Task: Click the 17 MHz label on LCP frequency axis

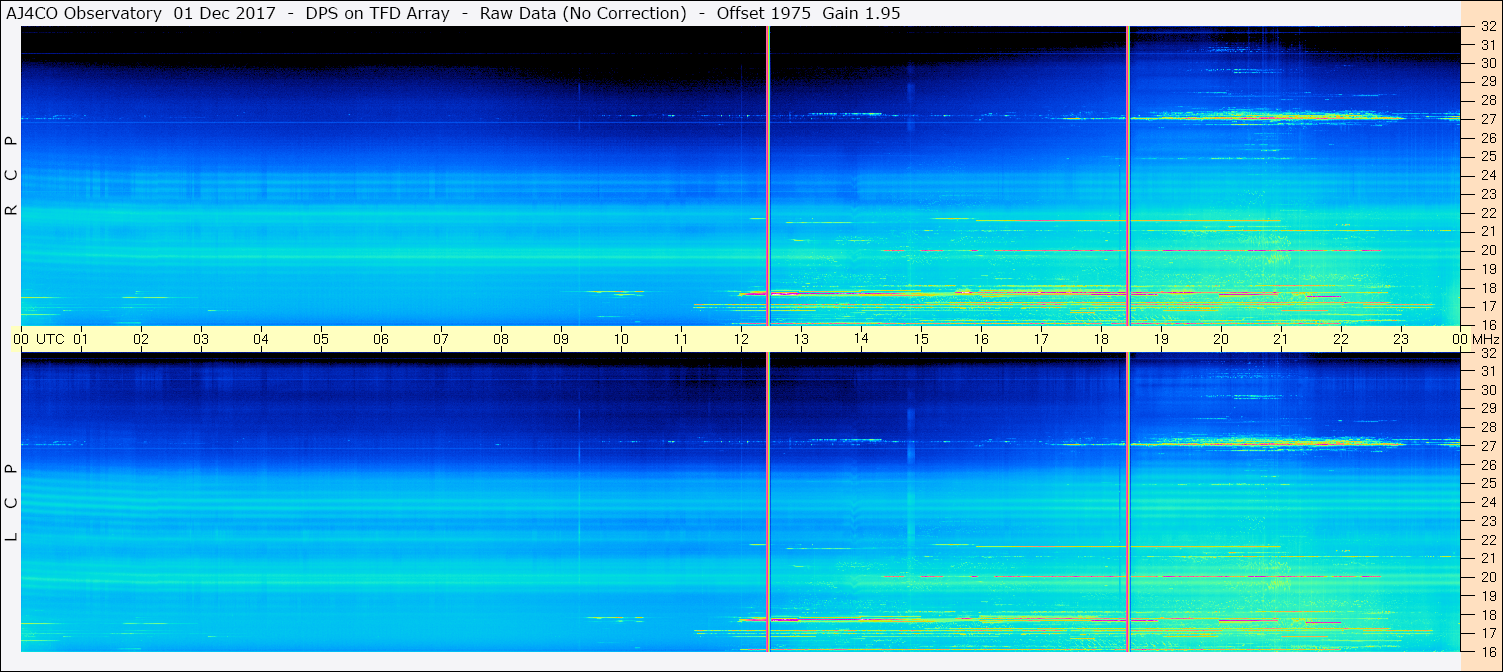Action: pyautogui.click(x=1487, y=633)
